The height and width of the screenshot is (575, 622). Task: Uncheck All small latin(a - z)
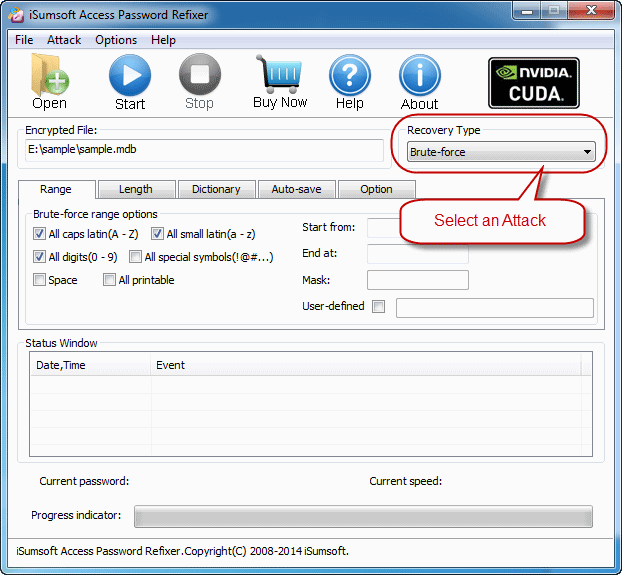157,234
